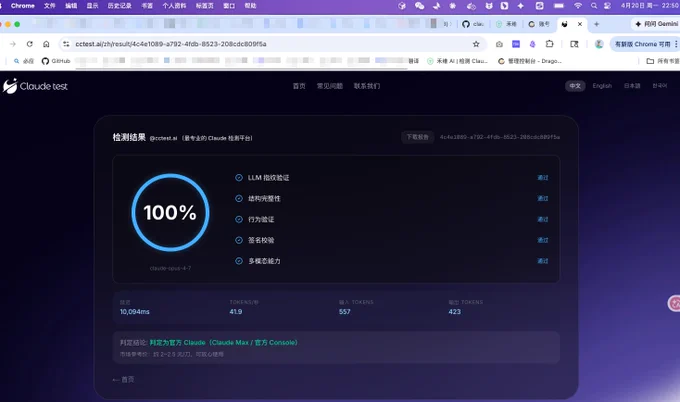
Task: Open the purple flame extension icon
Action: 532,44
